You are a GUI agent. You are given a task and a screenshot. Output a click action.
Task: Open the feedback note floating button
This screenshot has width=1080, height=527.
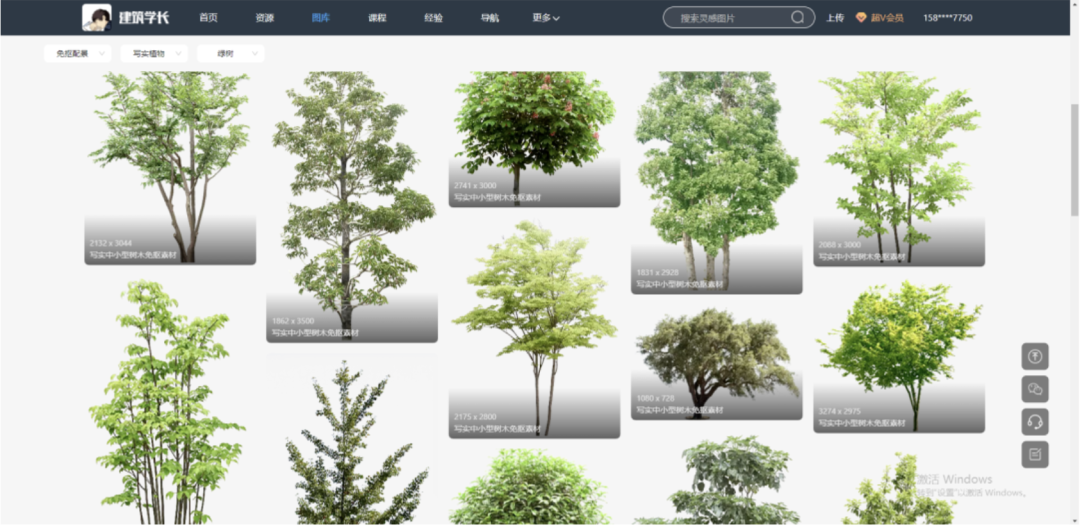click(1035, 455)
